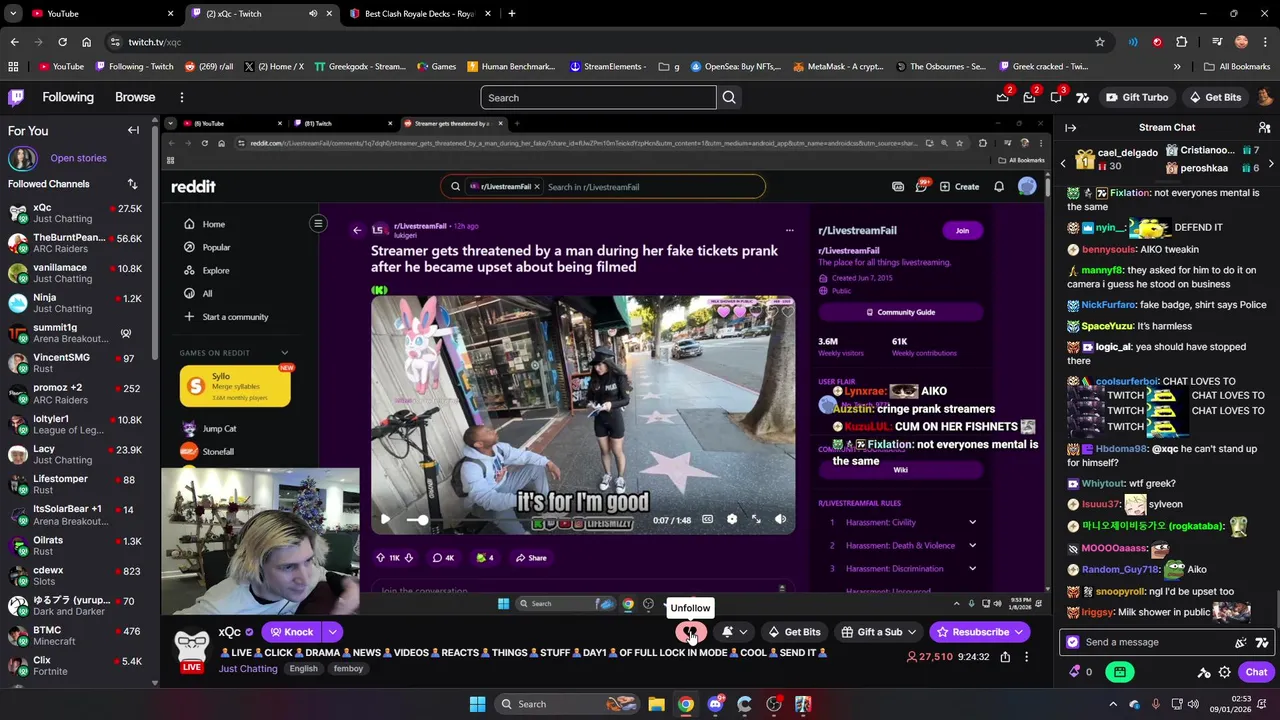Open Browse in Twitch navigation
1280x720 pixels.
click(x=135, y=97)
